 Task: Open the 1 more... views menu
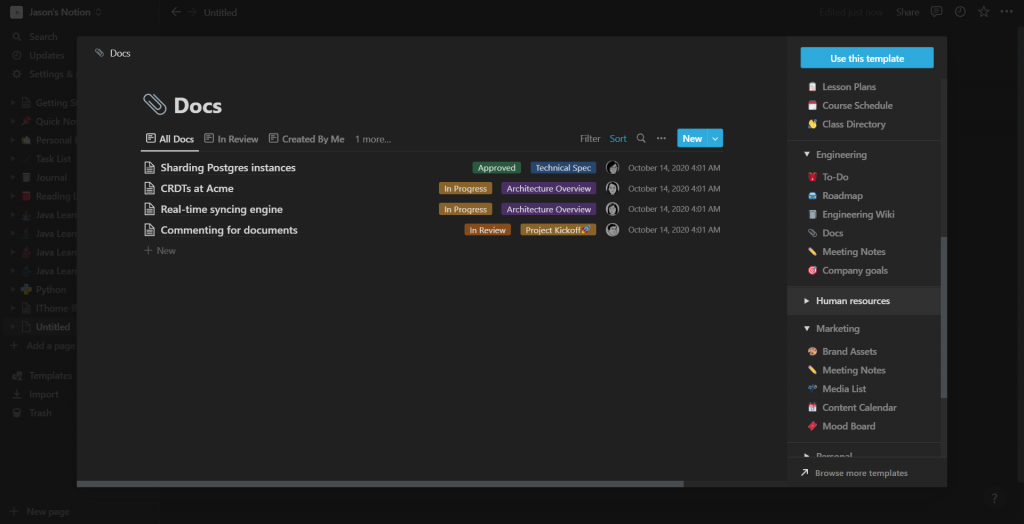[x=373, y=139]
